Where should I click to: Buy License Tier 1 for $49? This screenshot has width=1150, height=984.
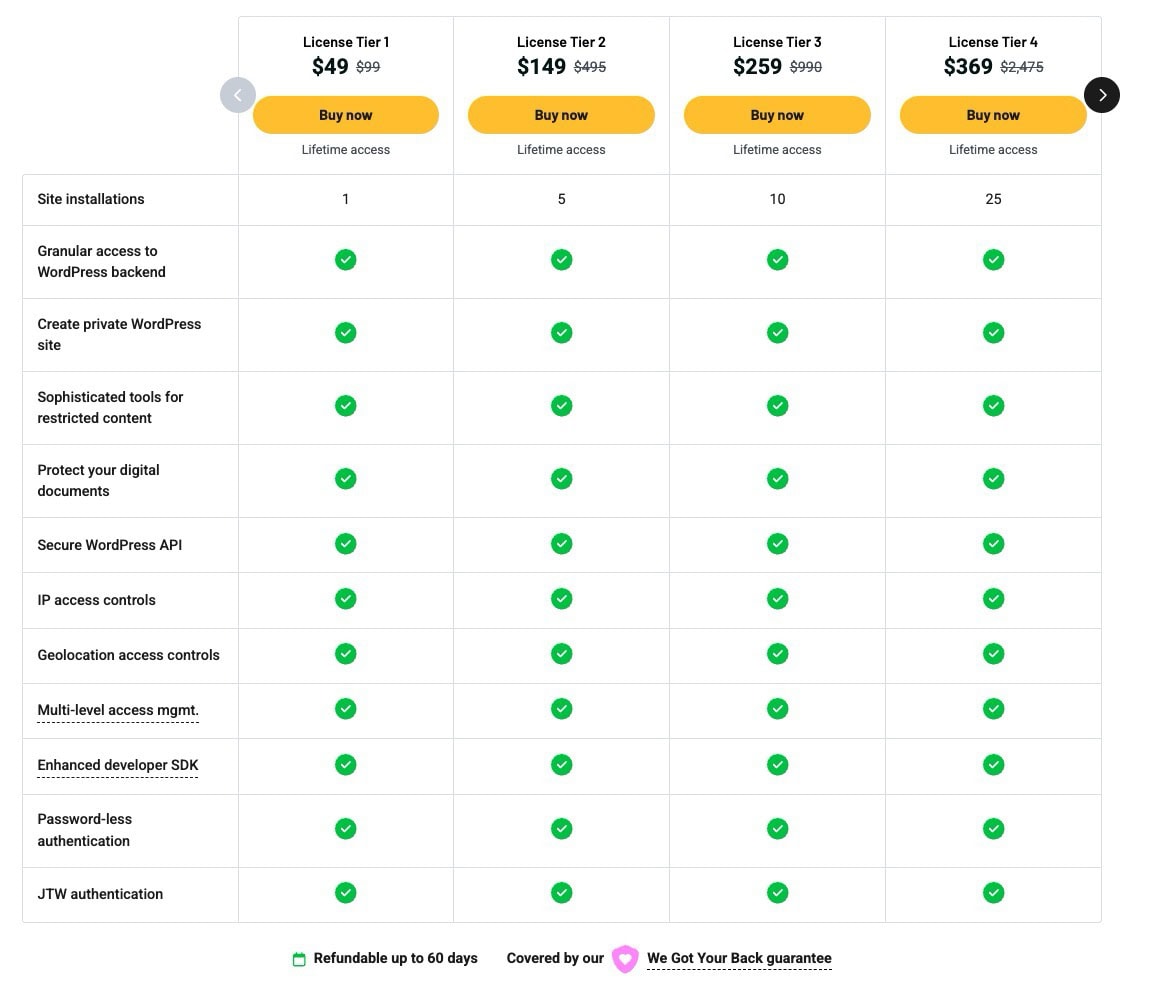(345, 115)
